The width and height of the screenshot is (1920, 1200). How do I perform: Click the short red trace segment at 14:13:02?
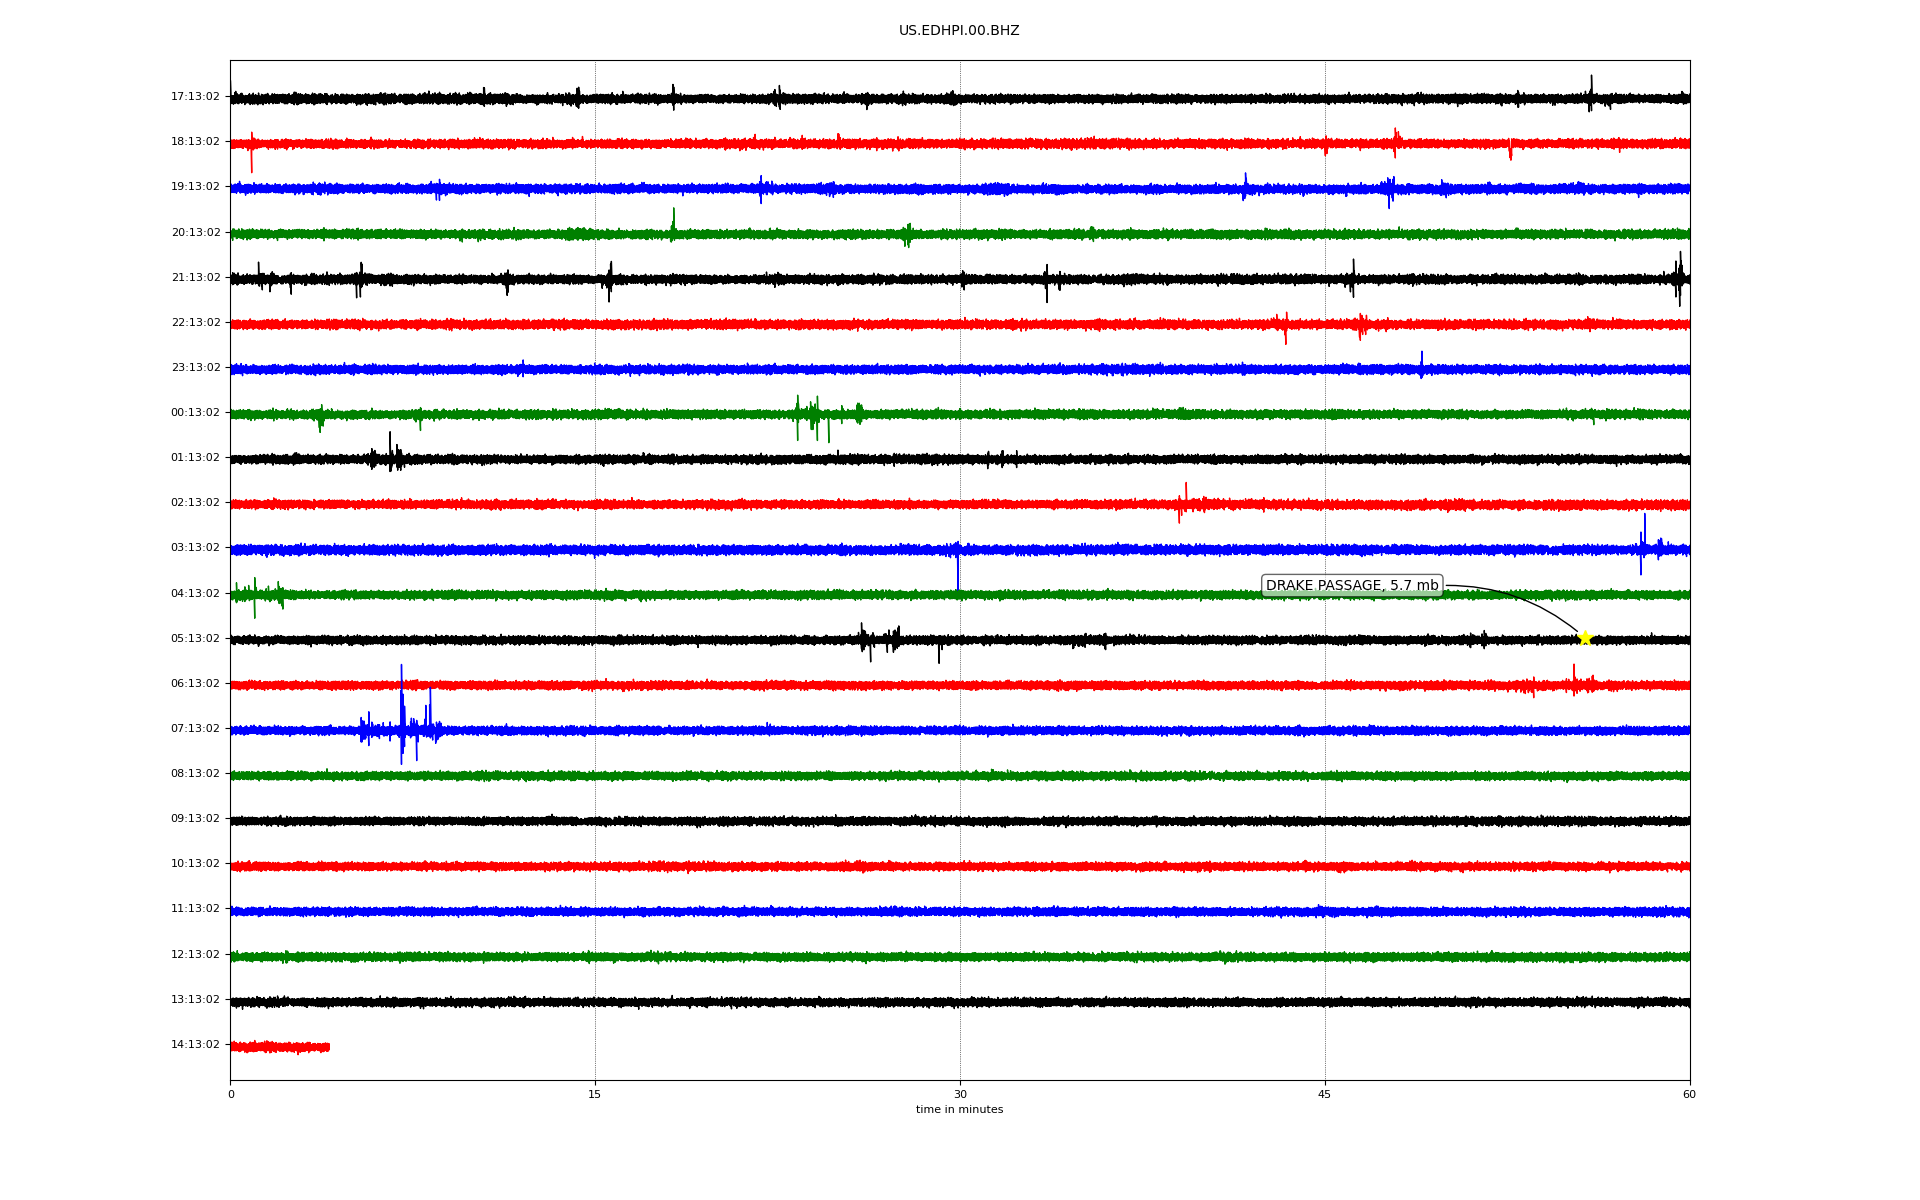pyautogui.click(x=280, y=1047)
